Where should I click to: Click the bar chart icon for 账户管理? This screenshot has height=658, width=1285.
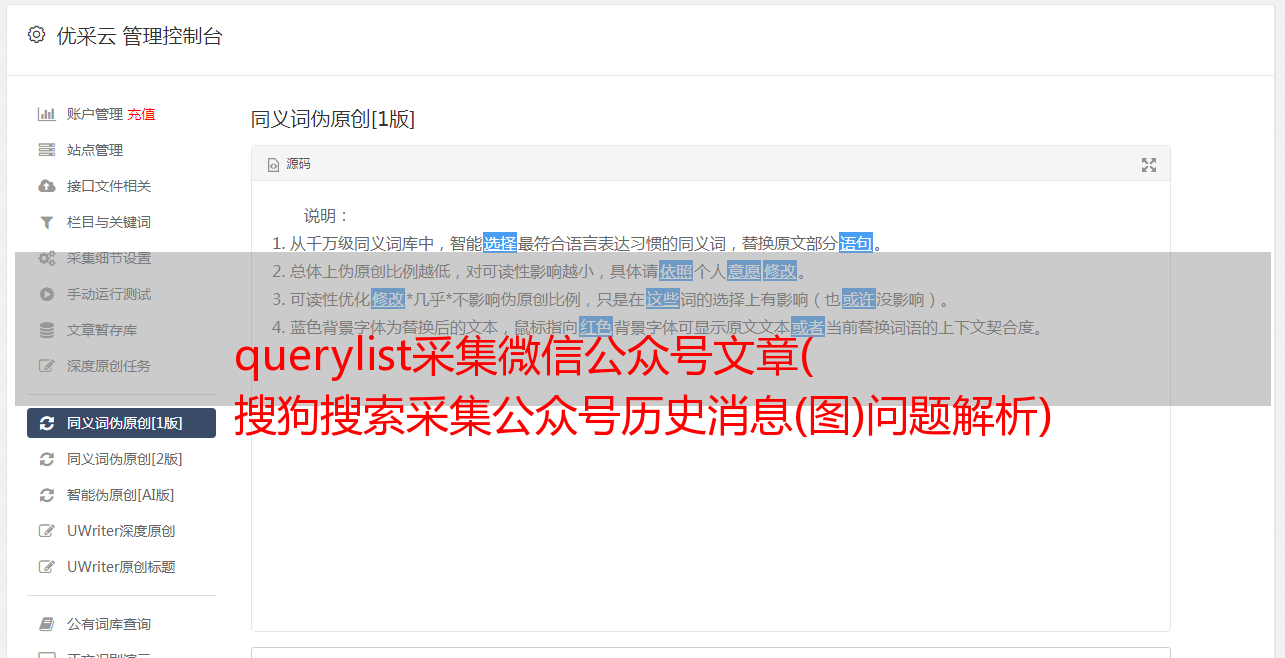[x=46, y=114]
